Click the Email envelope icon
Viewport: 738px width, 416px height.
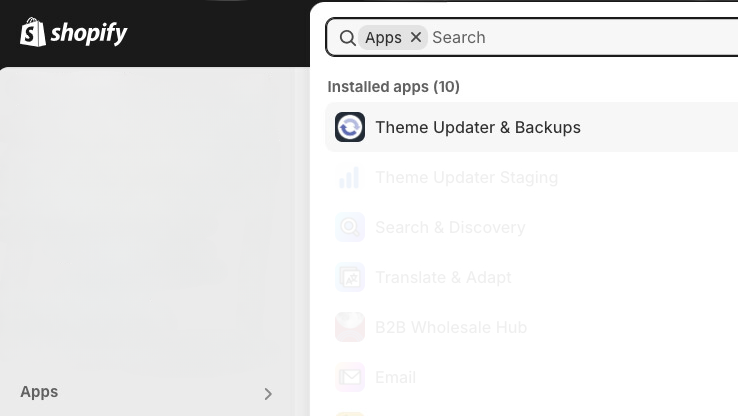pyautogui.click(x=350, y=377)
